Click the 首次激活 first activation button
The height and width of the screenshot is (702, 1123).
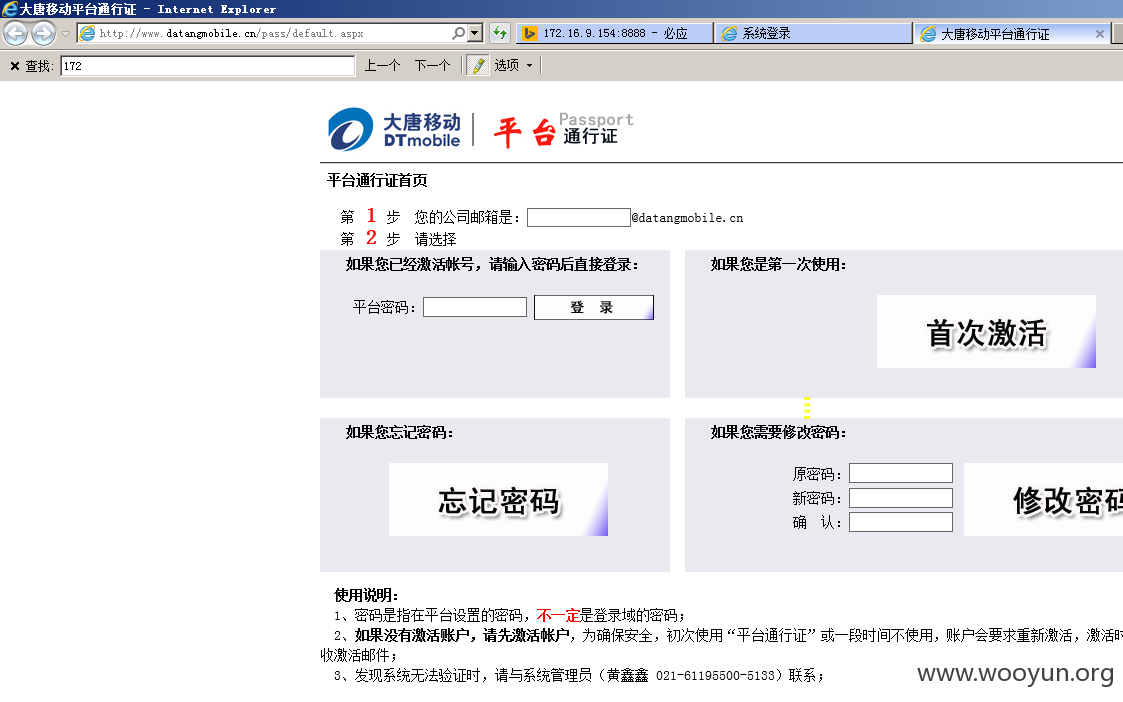click(986, 332)
